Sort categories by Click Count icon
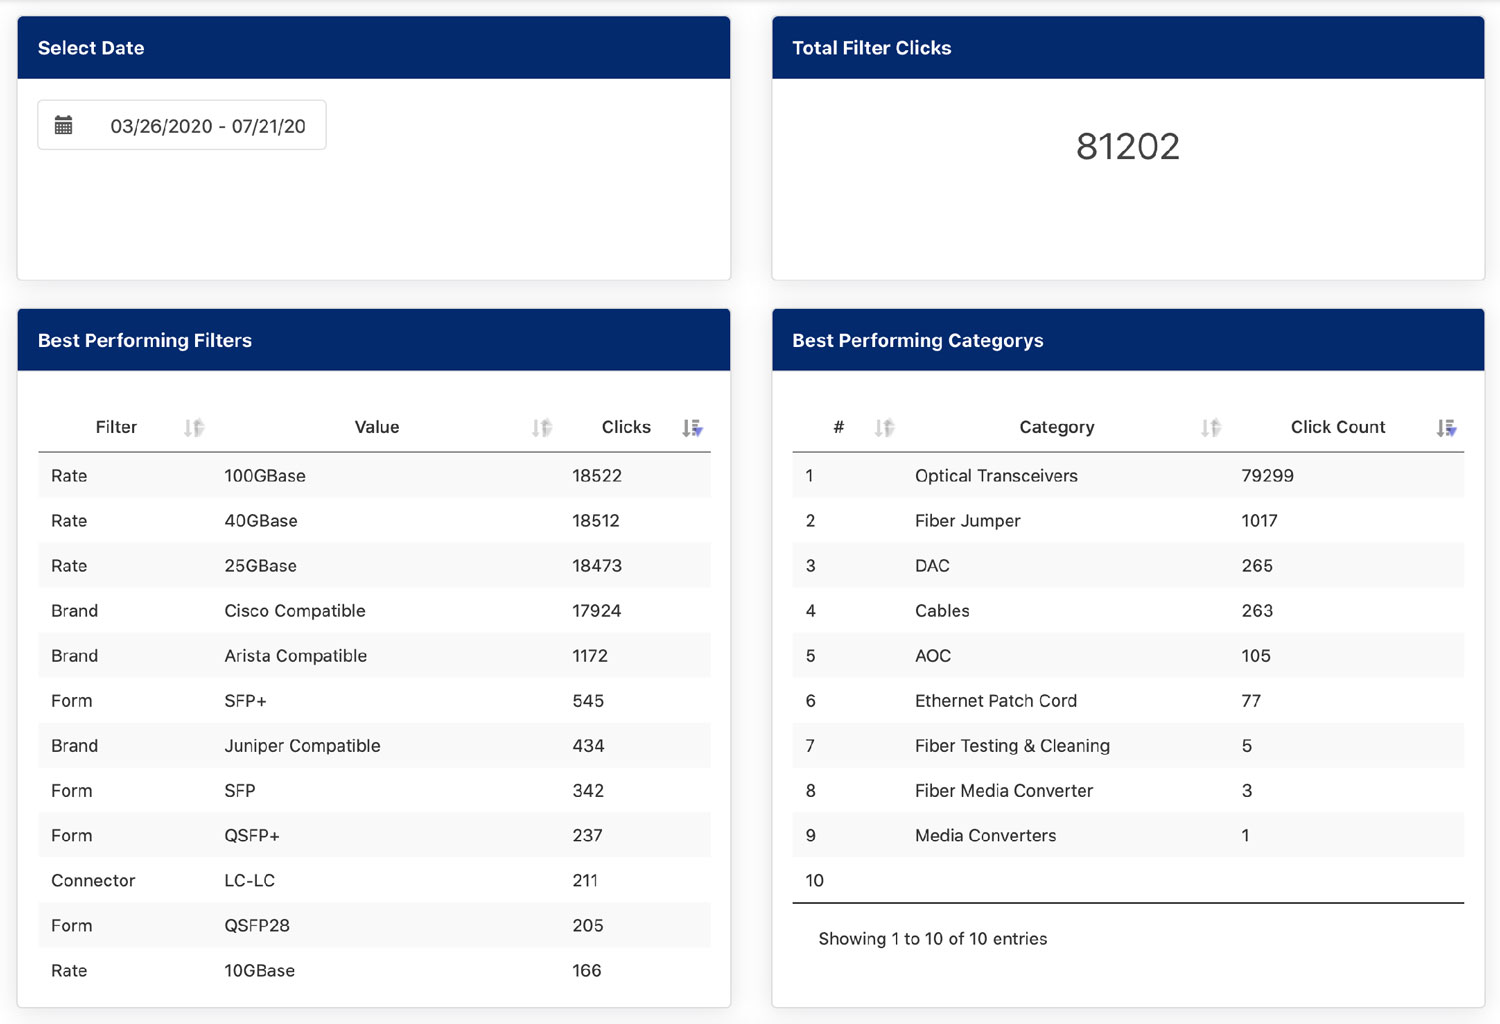Screen dimensions: 1500x1024 tap(1446, 428)
